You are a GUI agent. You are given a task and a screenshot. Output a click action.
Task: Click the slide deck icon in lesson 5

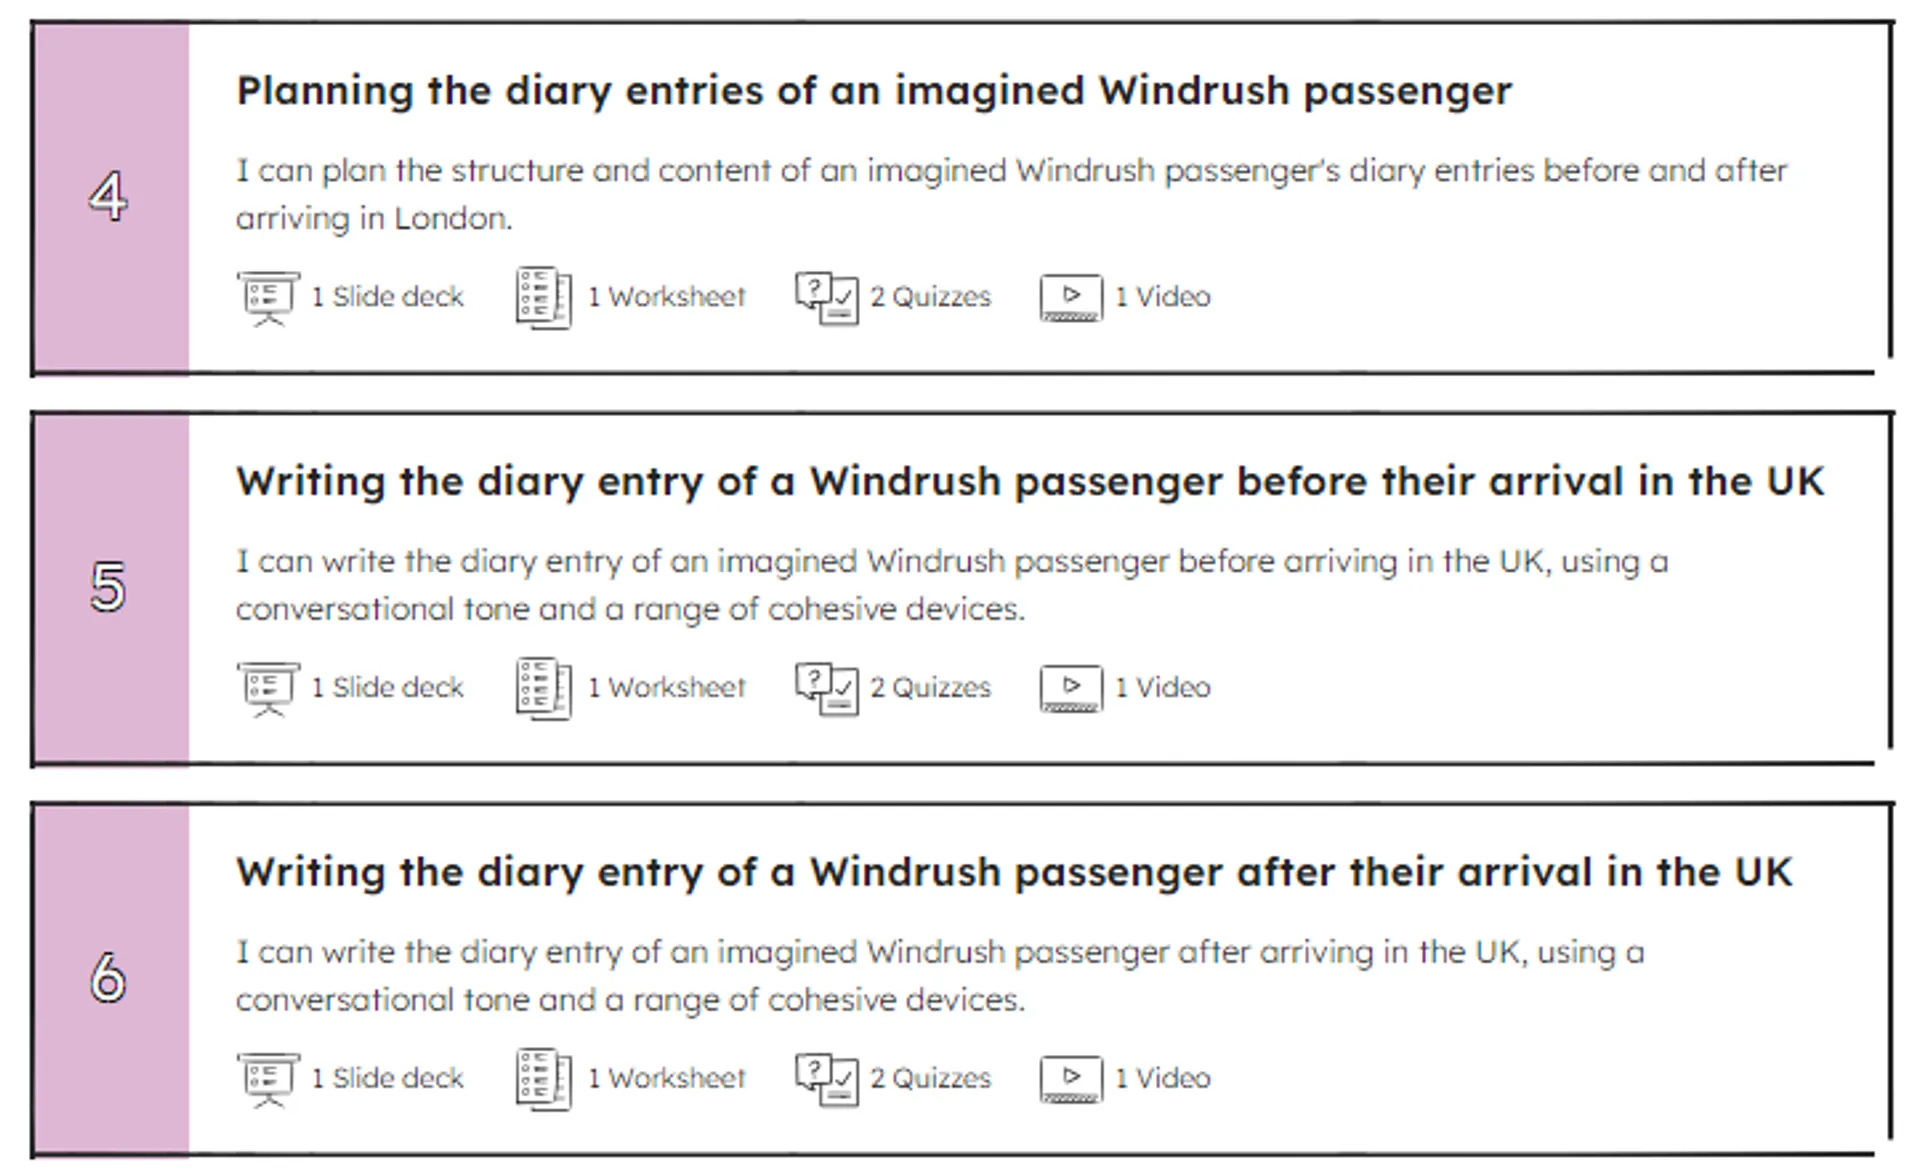tap(268, 688)
